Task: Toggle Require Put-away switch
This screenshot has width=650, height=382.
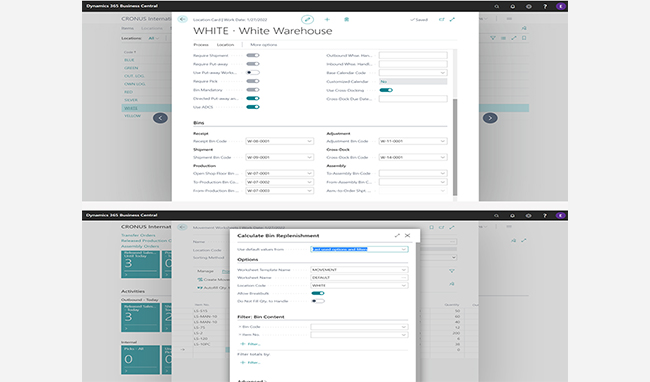Action: point(253,64)
